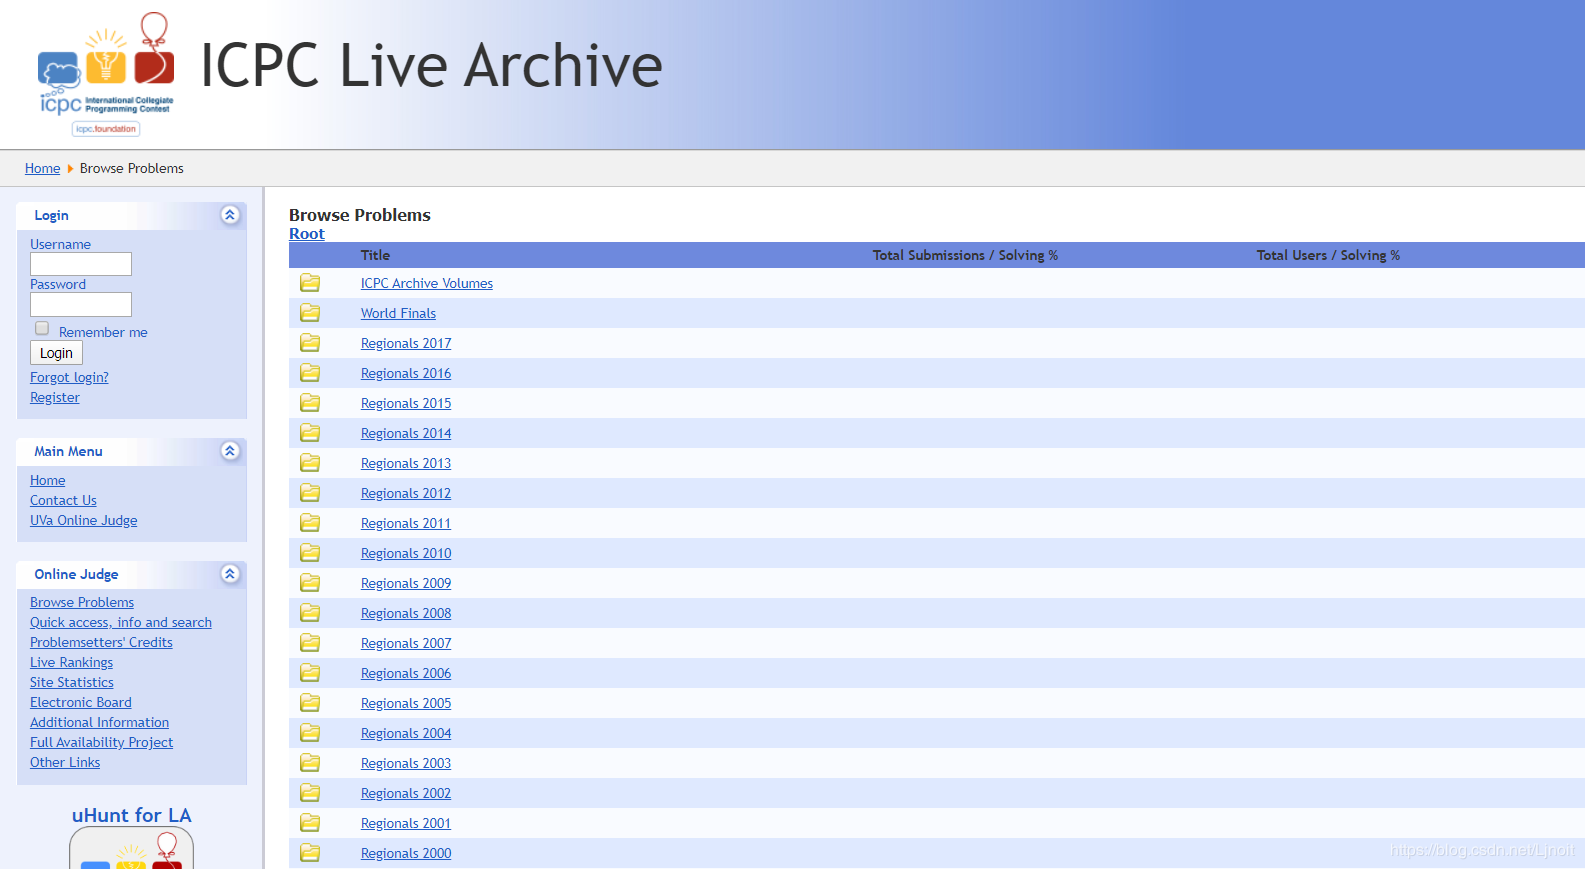
Task: Open the Regionals 2015 link
Action: (x=406, y=403)
